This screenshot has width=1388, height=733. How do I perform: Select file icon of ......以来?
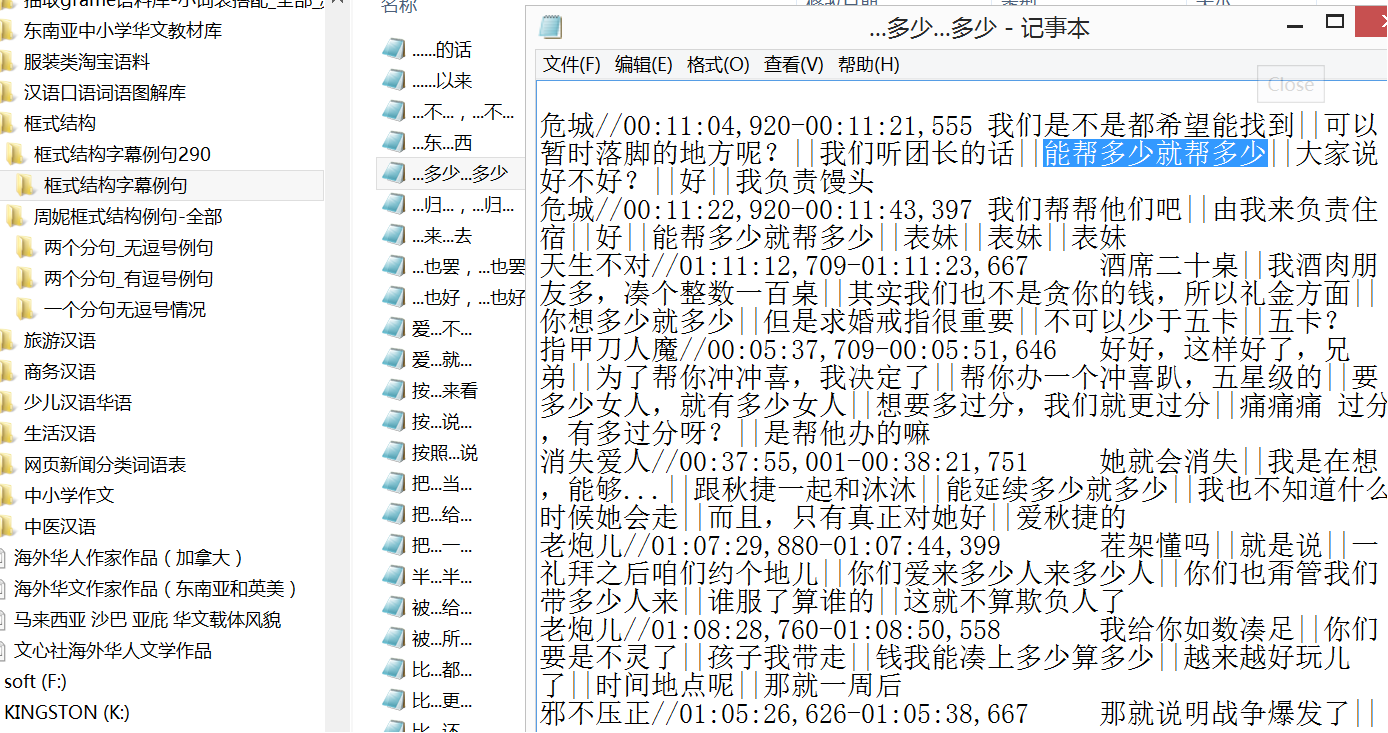point(394,80)
